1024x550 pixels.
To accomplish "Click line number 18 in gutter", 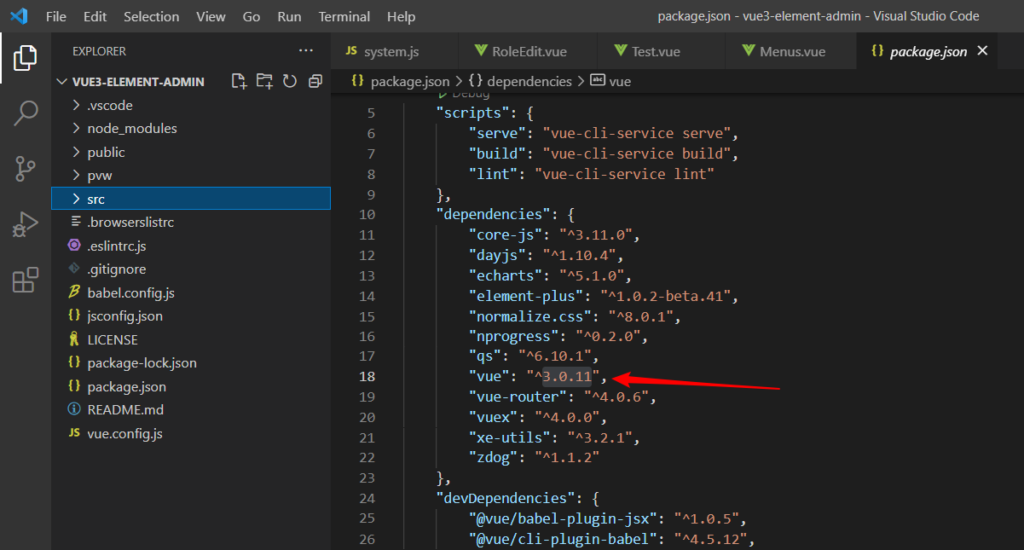I will 367,377.
